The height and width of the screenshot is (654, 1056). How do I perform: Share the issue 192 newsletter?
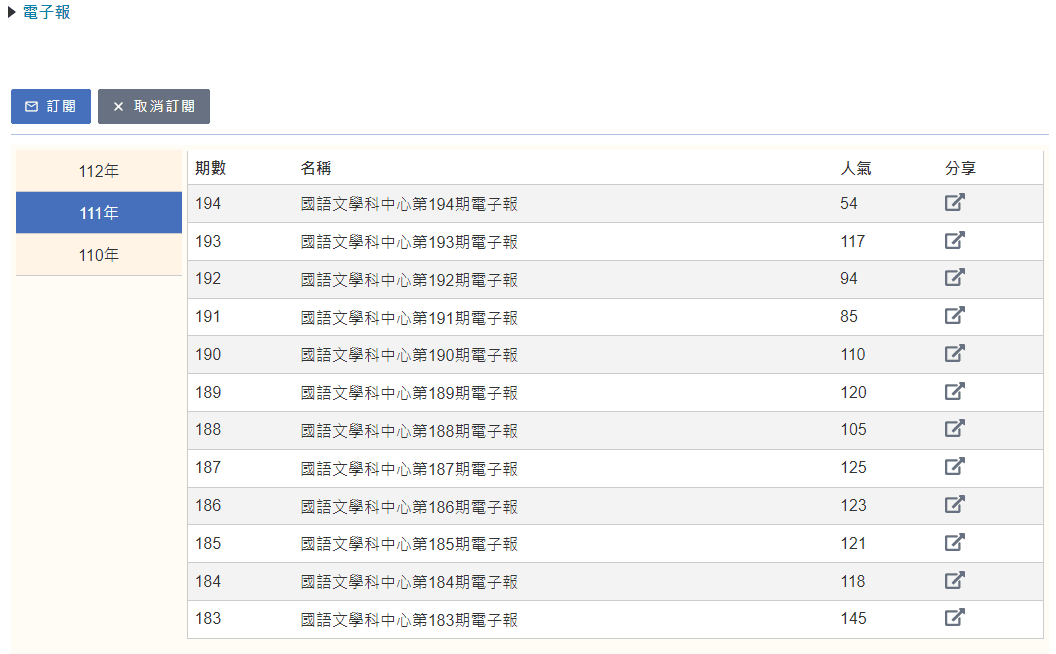(954, 277)
